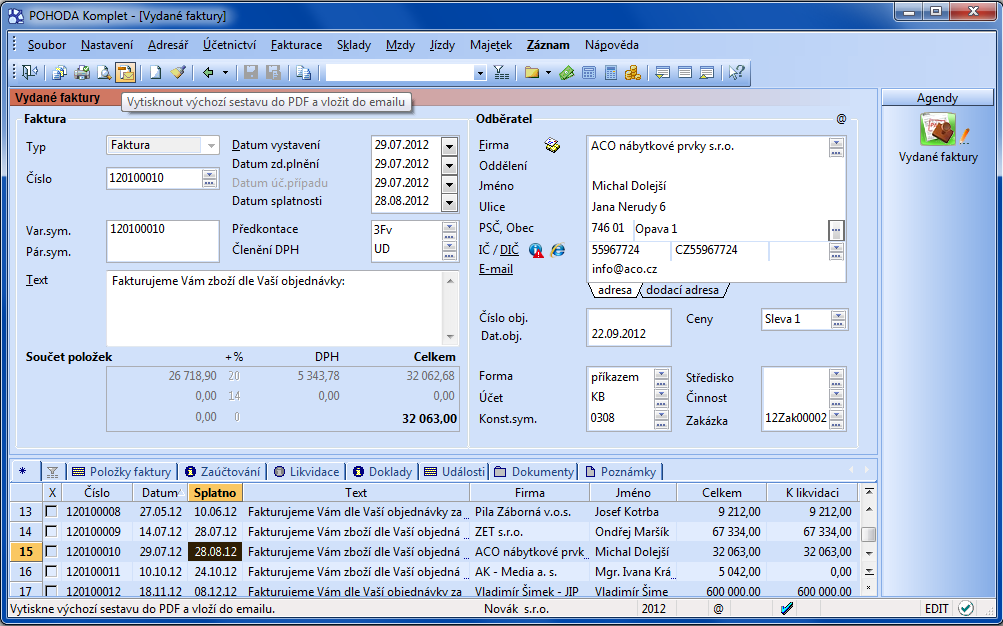1003x626 pixels.
Task: Click the green checkmark icon next to EDIT
Action: tap(966, 608)
